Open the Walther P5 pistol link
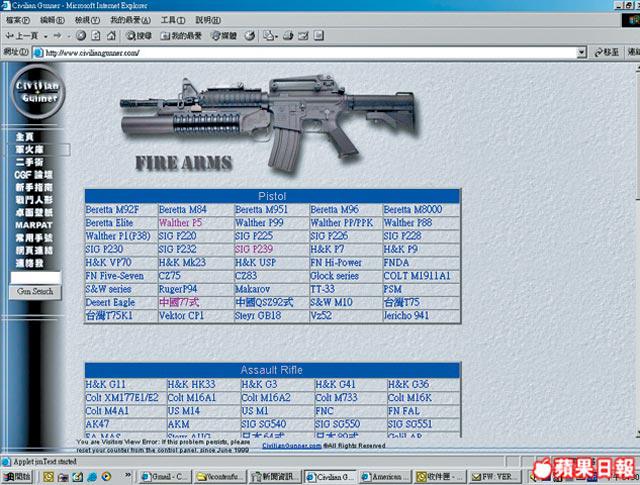 [180, 222]
